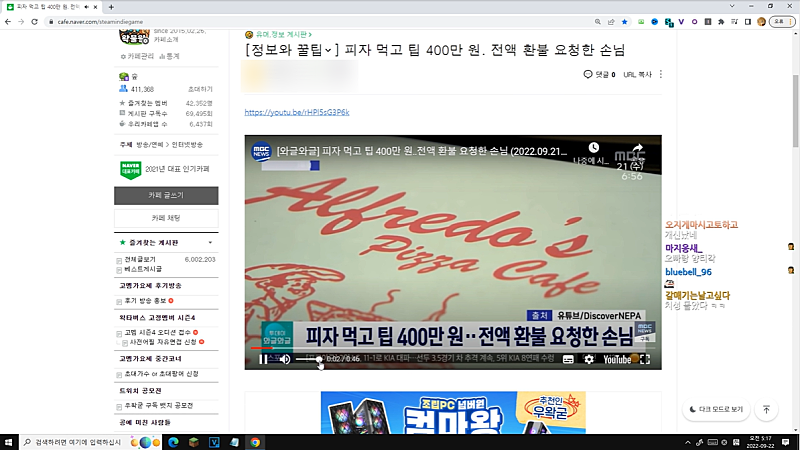Open MBC News channel avatar
800x450 pixels.
[x=261, y=151]
